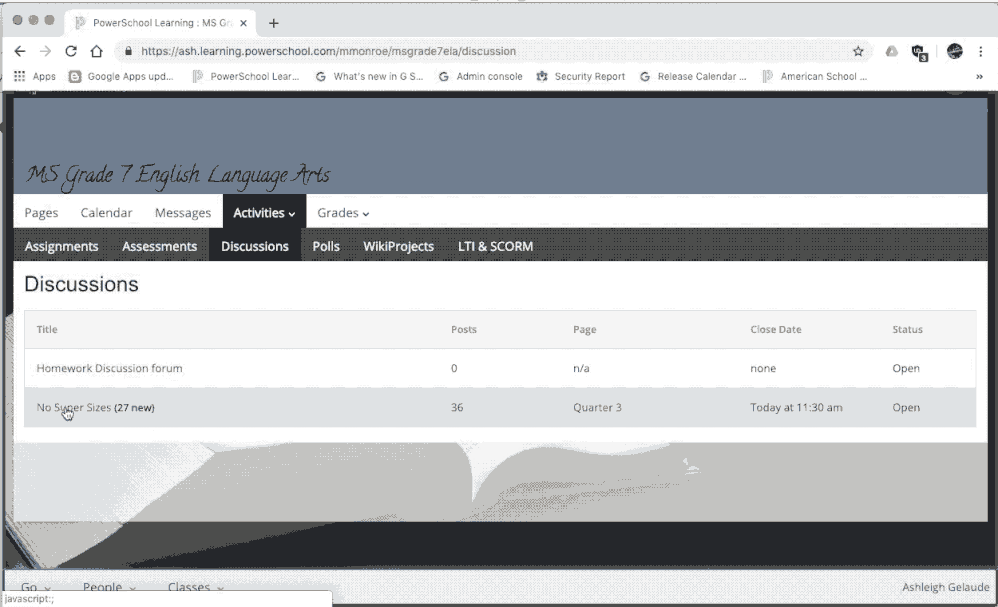Open the Apps grid in bookmarks bar
998x607 pixels.
(x=35, y=76)
